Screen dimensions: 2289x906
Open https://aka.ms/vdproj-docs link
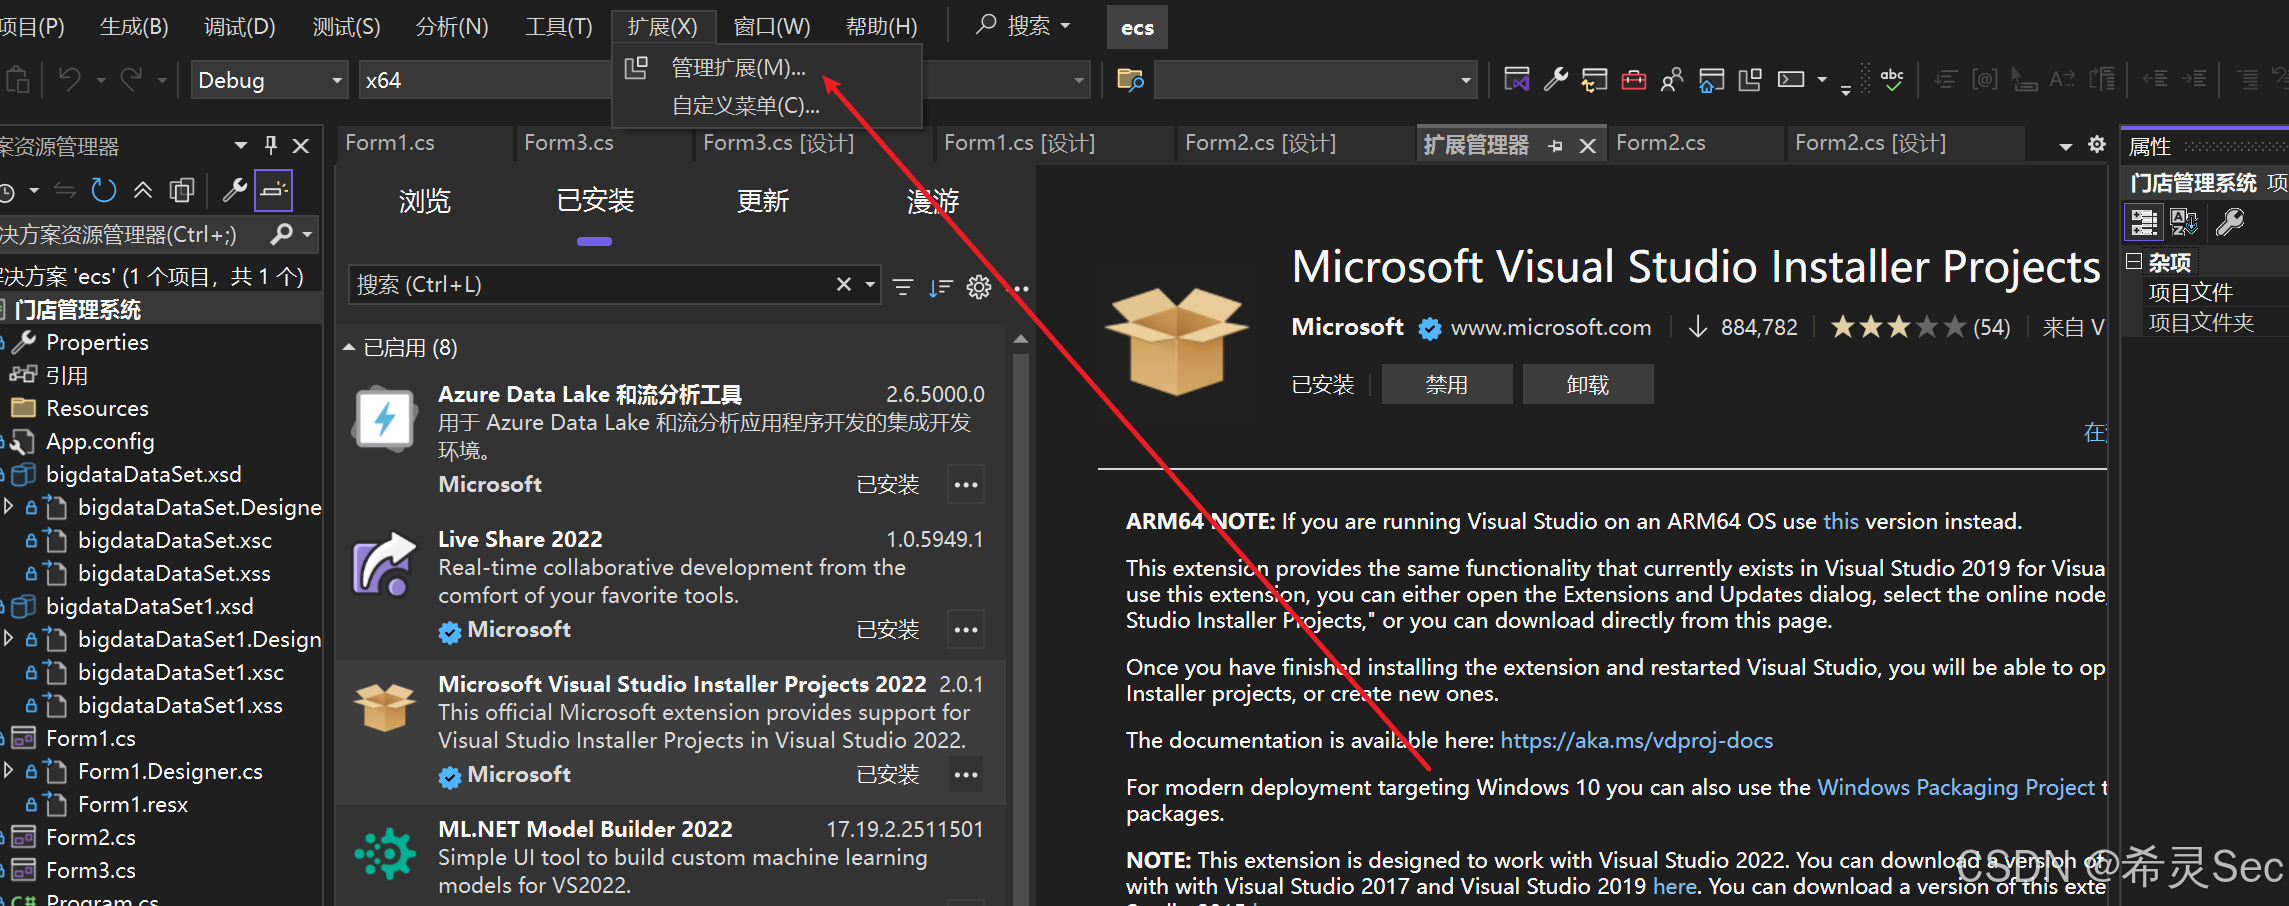click(1636, 740)
